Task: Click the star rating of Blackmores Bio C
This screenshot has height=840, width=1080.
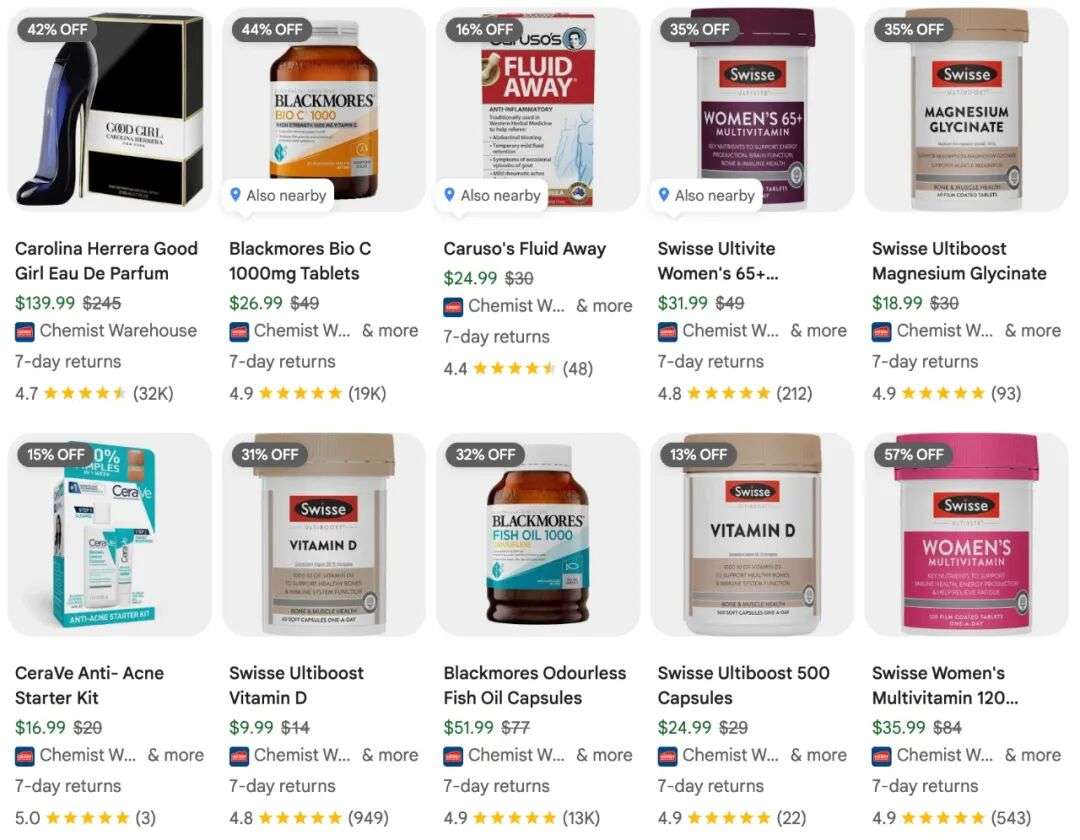Action: click(x=300, y=393)
